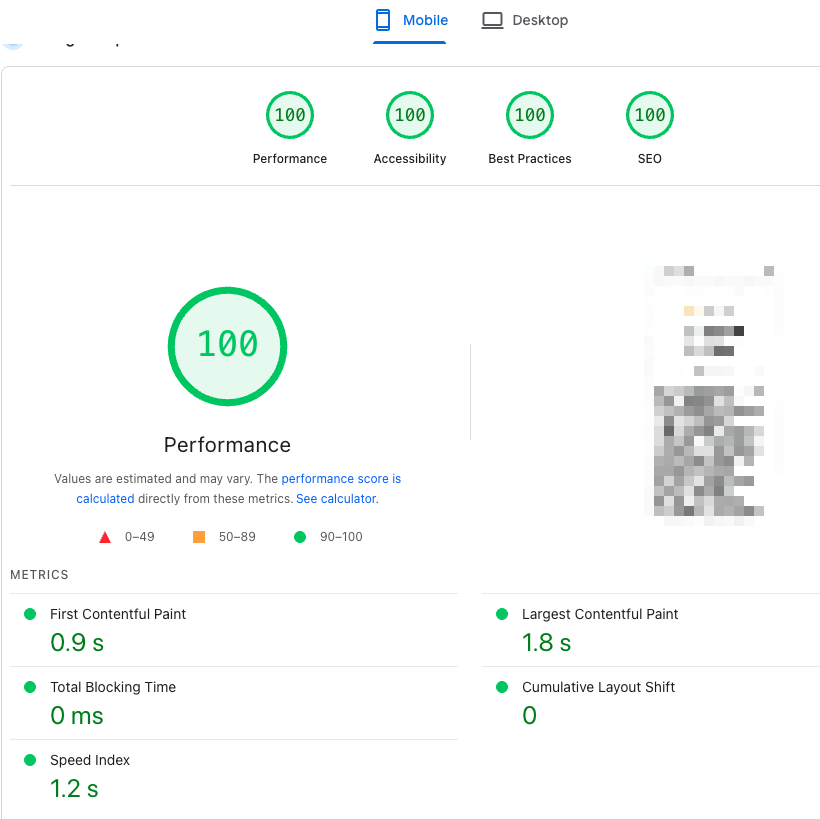Image resolution: width=820 pixels, height=819 pixels.
Task: Click the 0 ms value
Action: click(x=77, y=715)
